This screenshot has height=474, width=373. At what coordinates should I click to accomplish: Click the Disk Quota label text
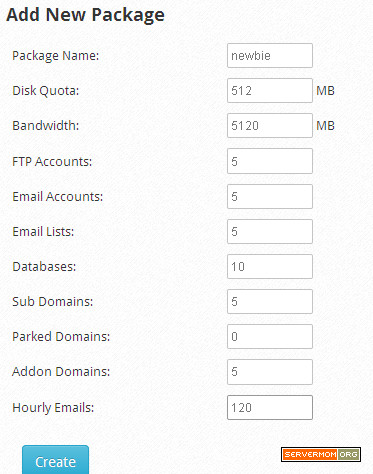(x=46, y=91)
